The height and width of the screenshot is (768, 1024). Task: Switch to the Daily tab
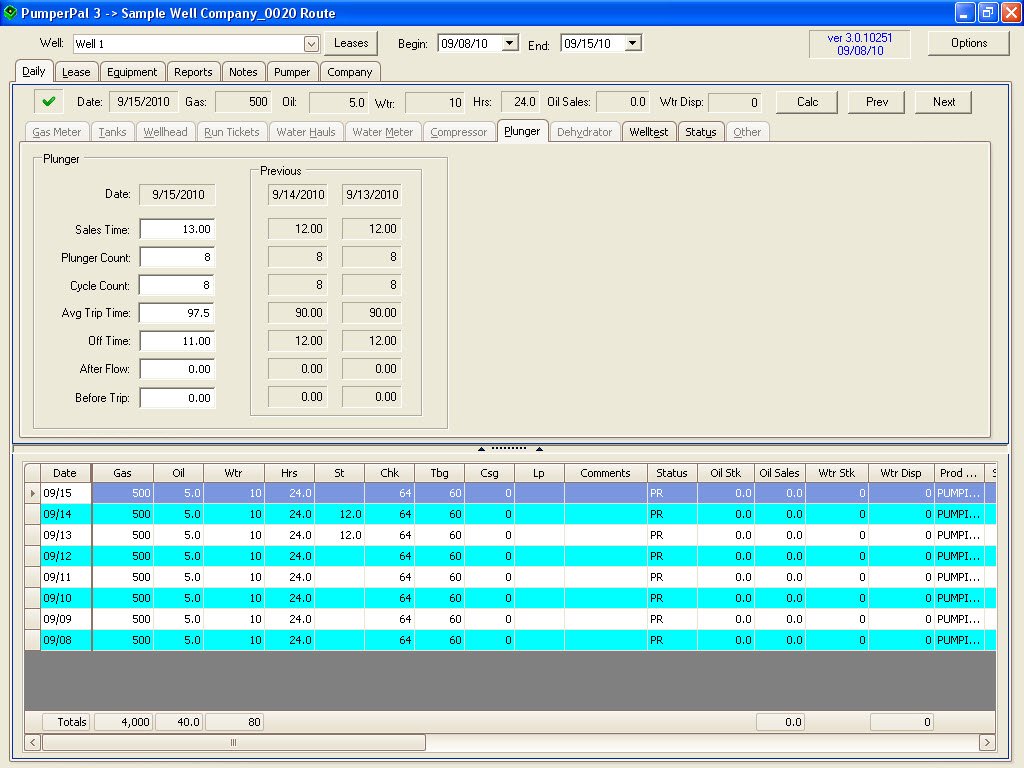(x=33, y=71)
